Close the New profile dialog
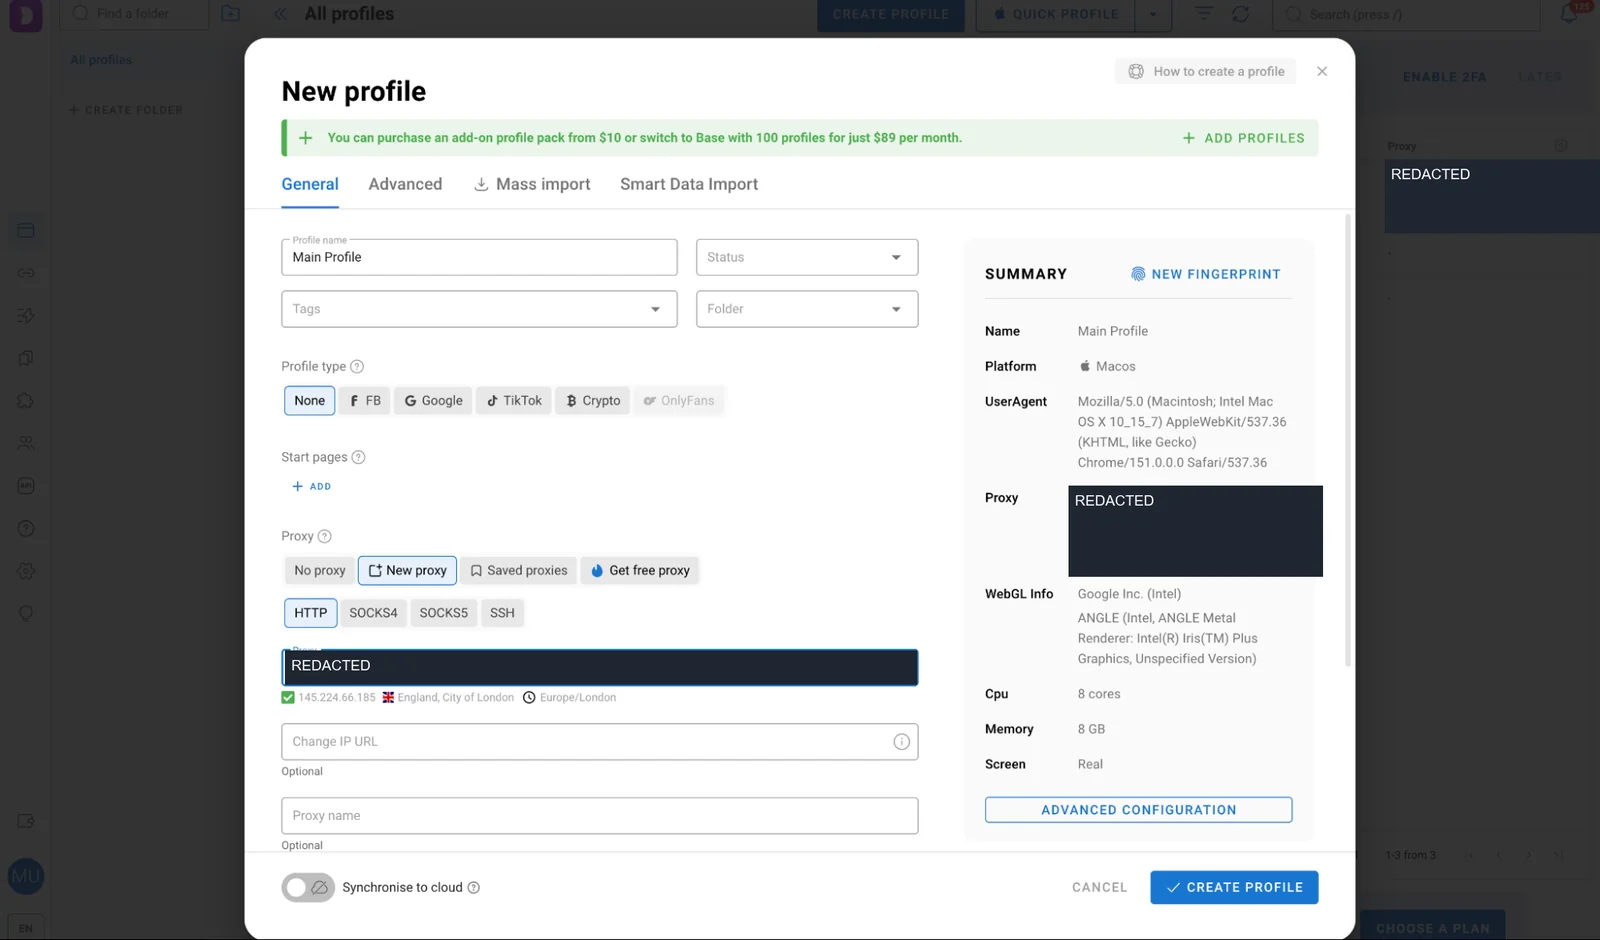1600x940 pixels. tap(1322, 72)
